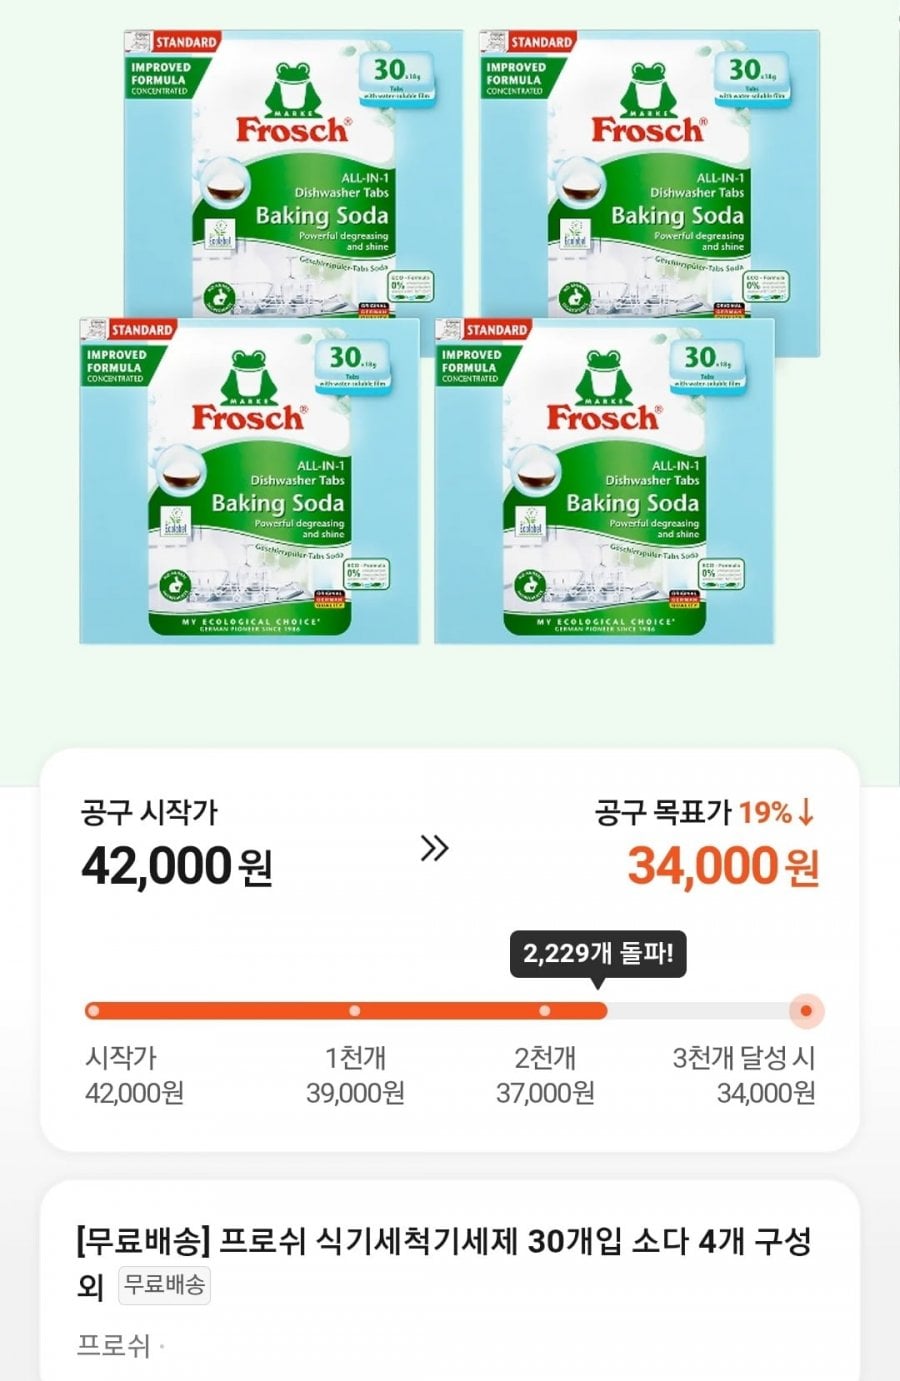900x1381 pixels.
Task: Tap the 30 tabs badge on top-right box
Action: 751,78
